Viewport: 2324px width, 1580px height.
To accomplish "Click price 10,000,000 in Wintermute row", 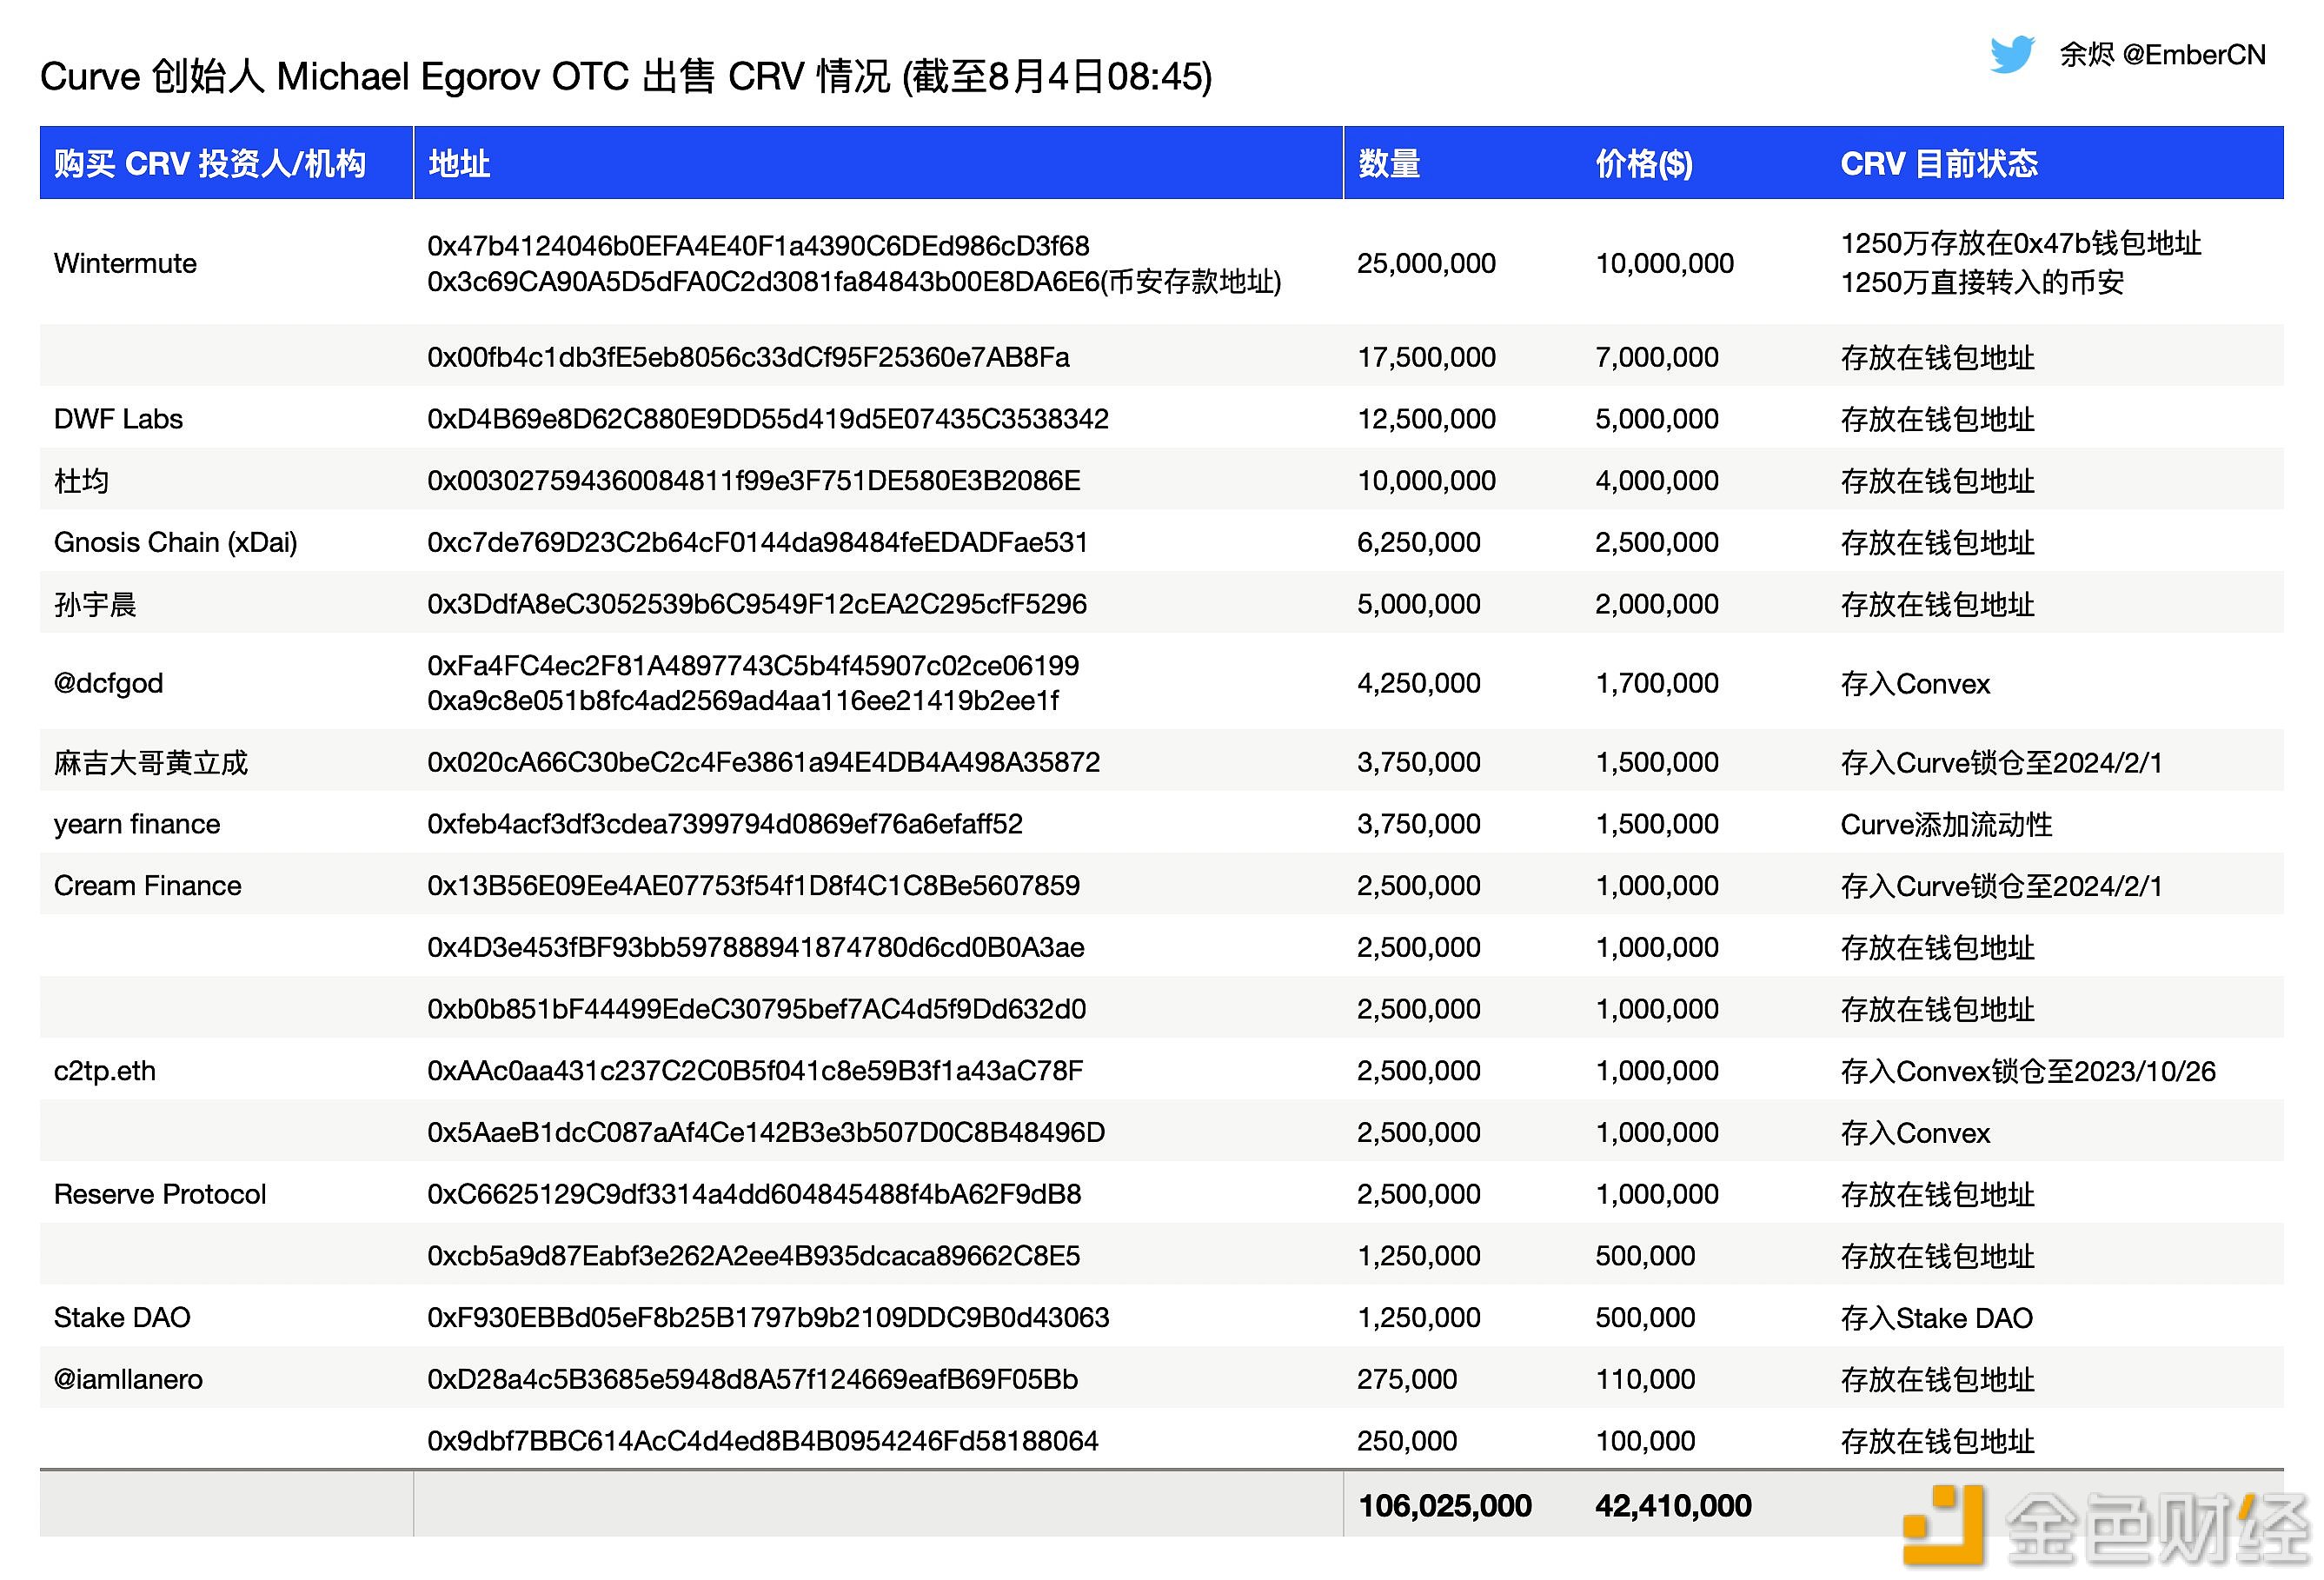I will [1664, 264].
